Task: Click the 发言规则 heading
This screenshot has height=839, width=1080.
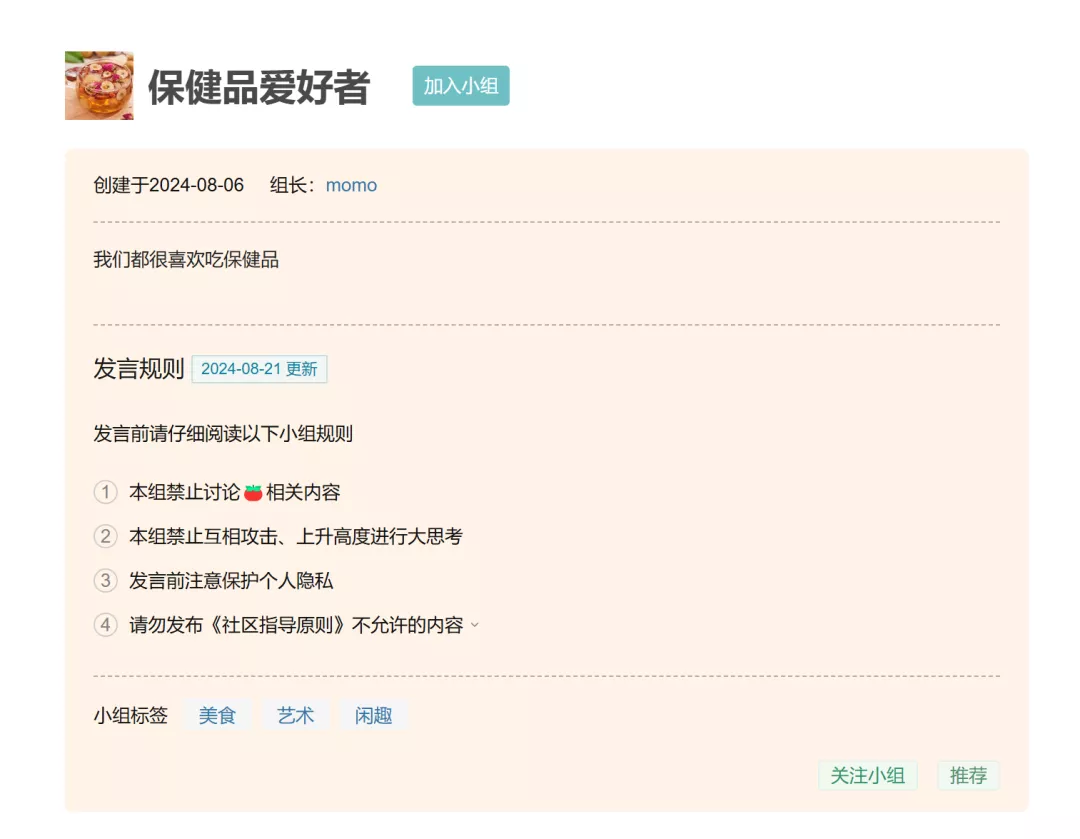Action: (138, 369)
